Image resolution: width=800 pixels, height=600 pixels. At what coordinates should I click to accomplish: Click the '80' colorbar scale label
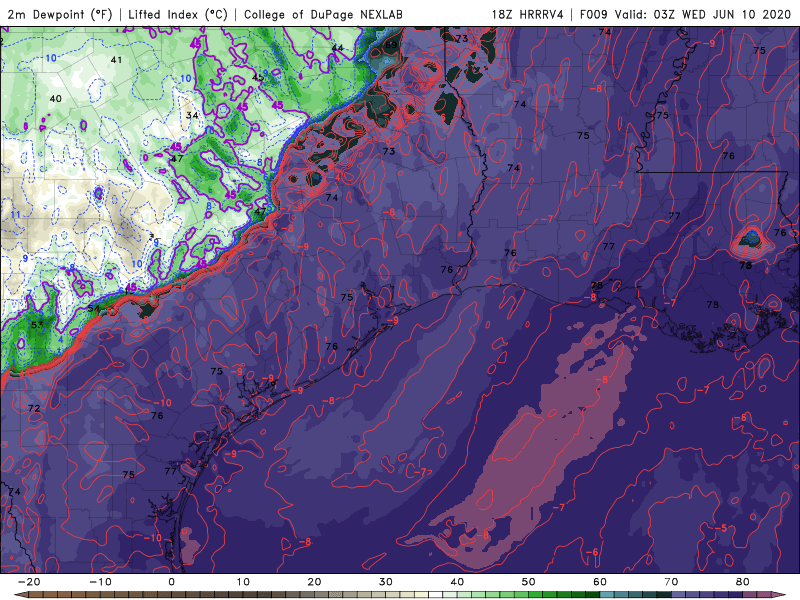coord(743,582)
